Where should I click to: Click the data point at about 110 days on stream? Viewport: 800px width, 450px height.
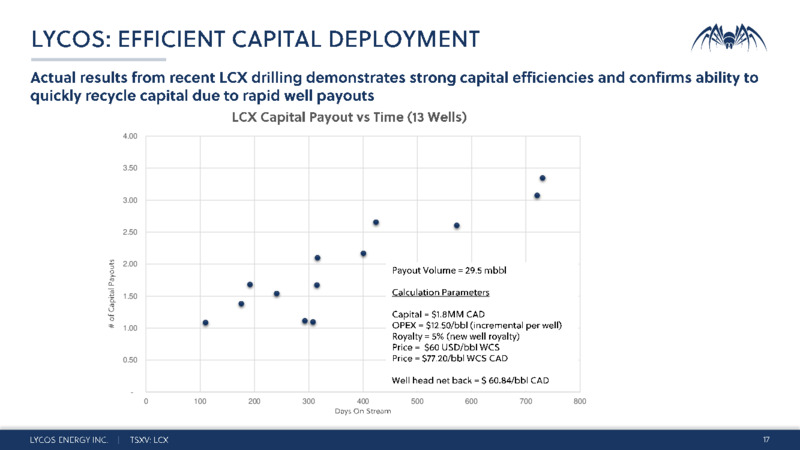coord(206,322)
